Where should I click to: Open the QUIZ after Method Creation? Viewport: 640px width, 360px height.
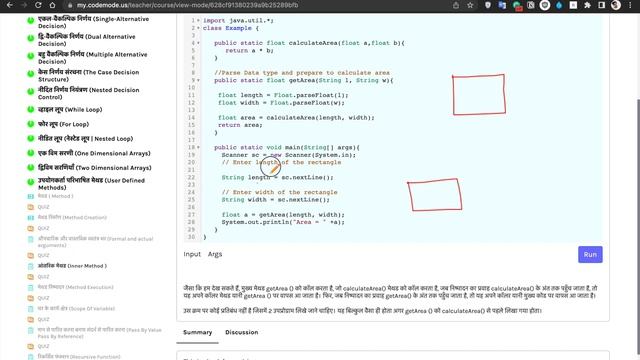(x=43, y=228)
